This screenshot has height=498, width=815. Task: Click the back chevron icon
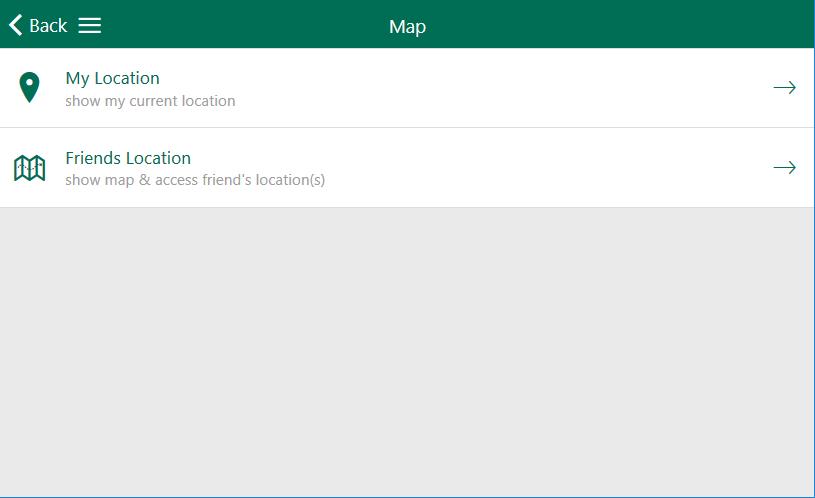pyautogui.click(x=16, y=25)
